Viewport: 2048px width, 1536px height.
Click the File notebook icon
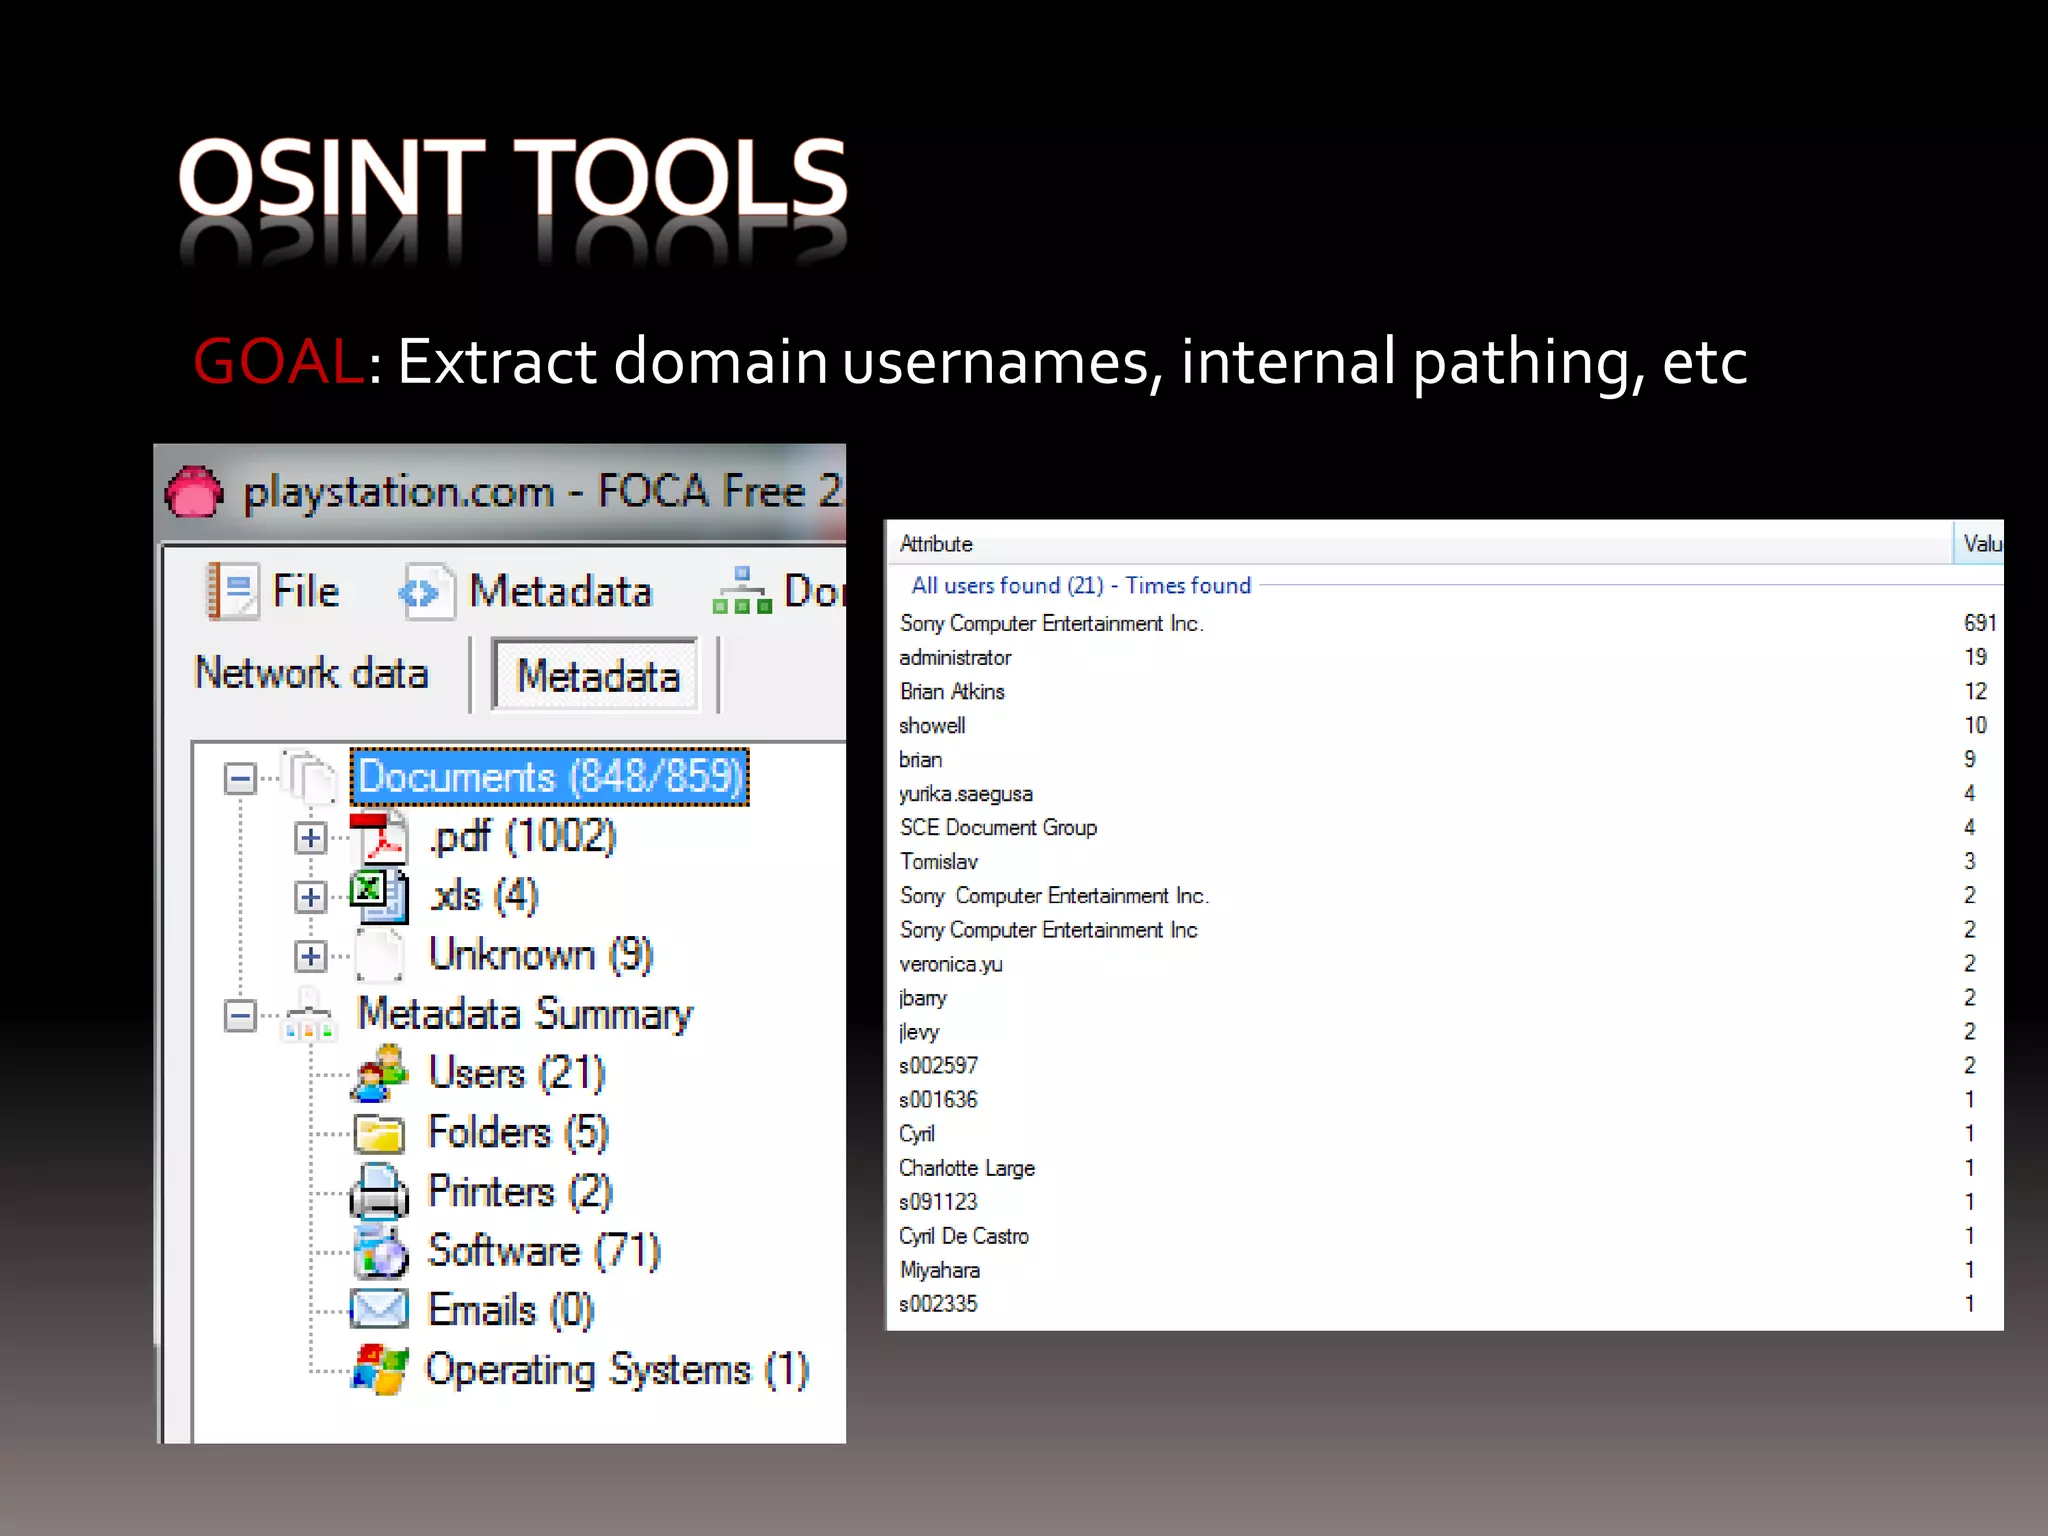click(232, 591)
